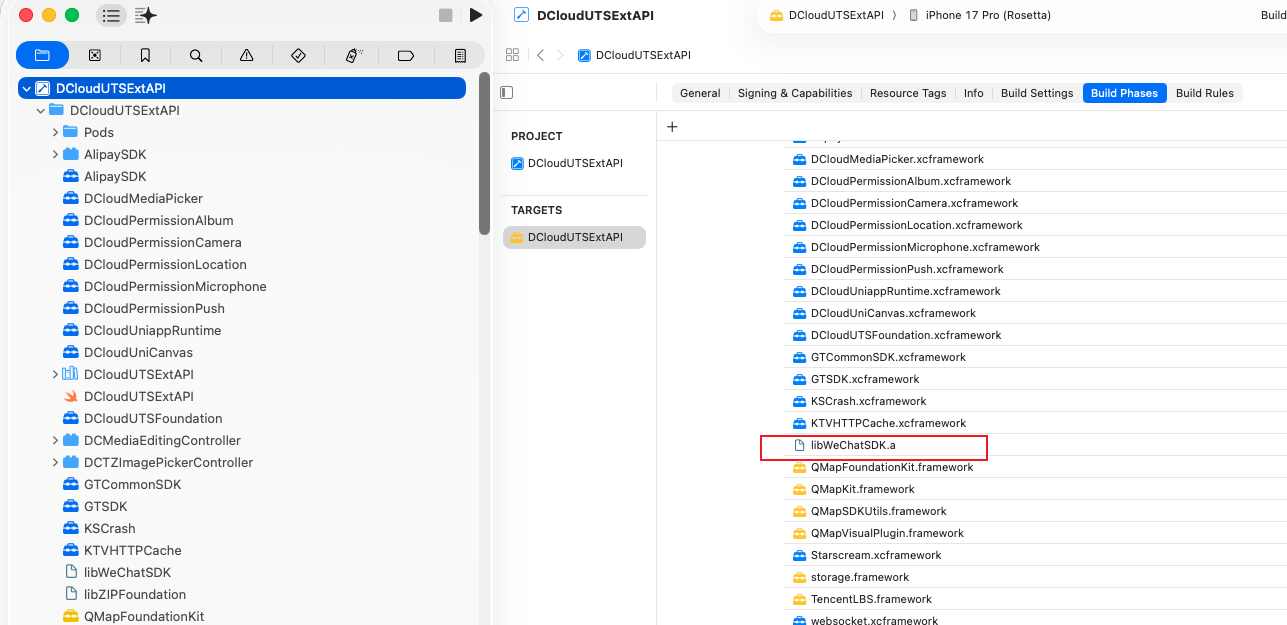Image resolution: width=1287 pixels, height=625 pixels.
Task: Switch to the General tab
Action: tap(700, 93)
